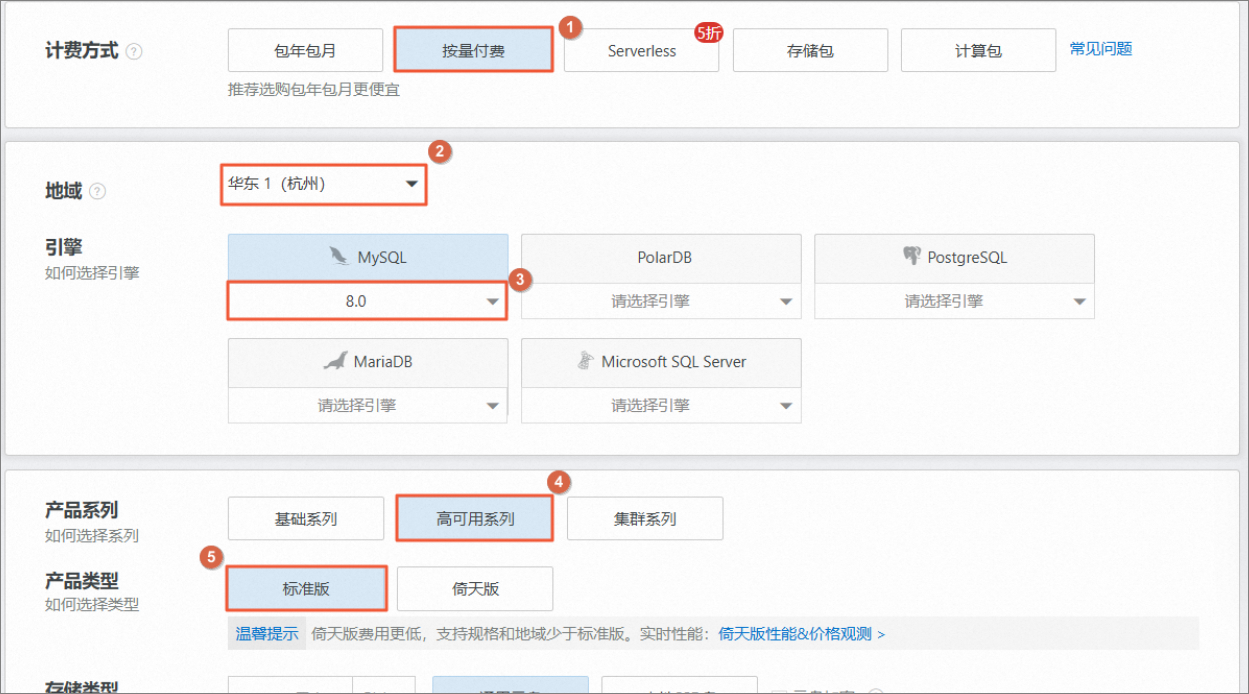This screenshot has width=1249, height=694.
Task: Select the 倚天版 Yitian product type
Action: (475, 589)
